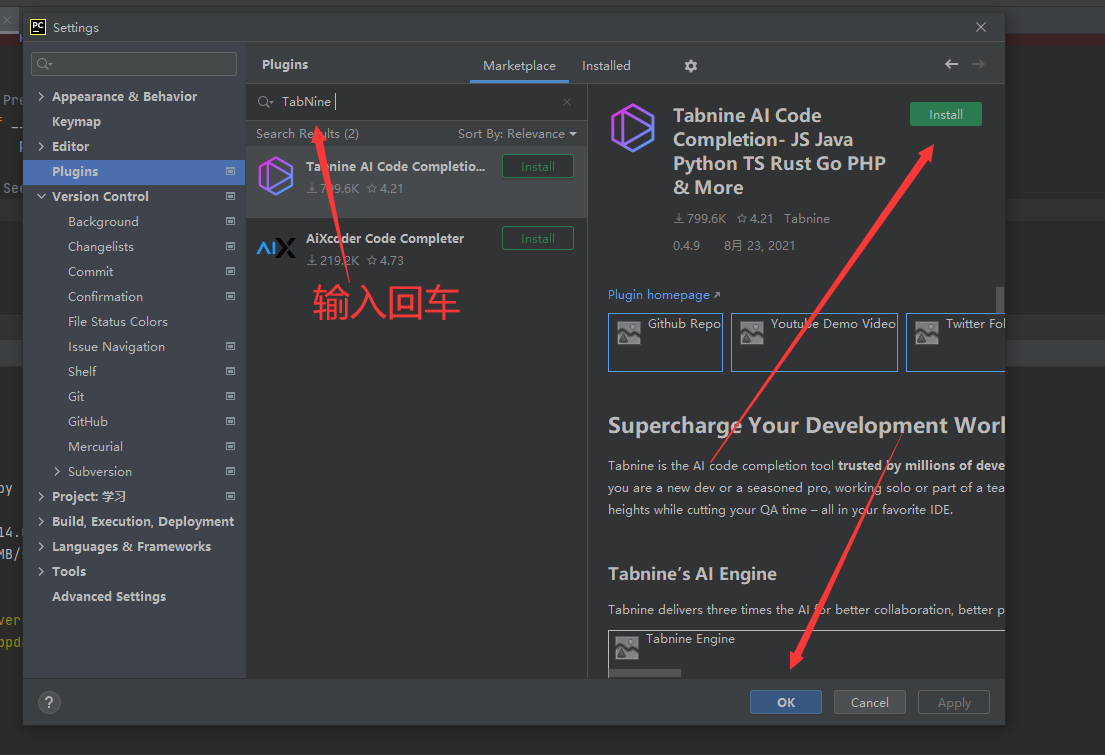Image resolution: width=1105 pixels, height=755 pixels.
Task: Click the Apply button
Action: coord(954,702)
